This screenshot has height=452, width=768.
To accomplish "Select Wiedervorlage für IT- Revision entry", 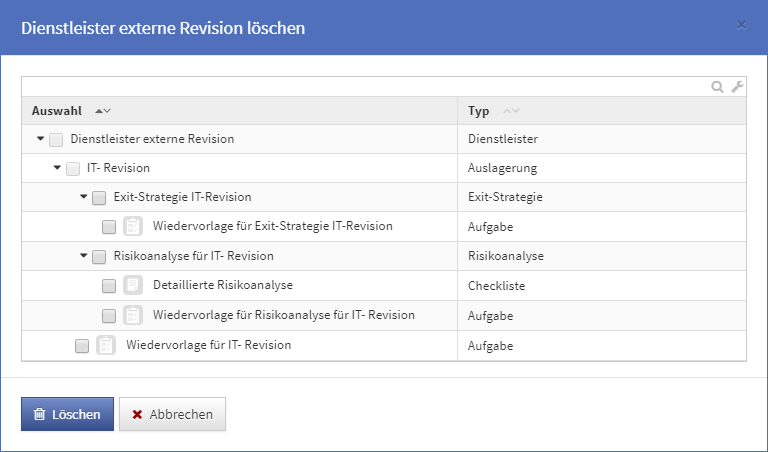I will tap(209, 345).
